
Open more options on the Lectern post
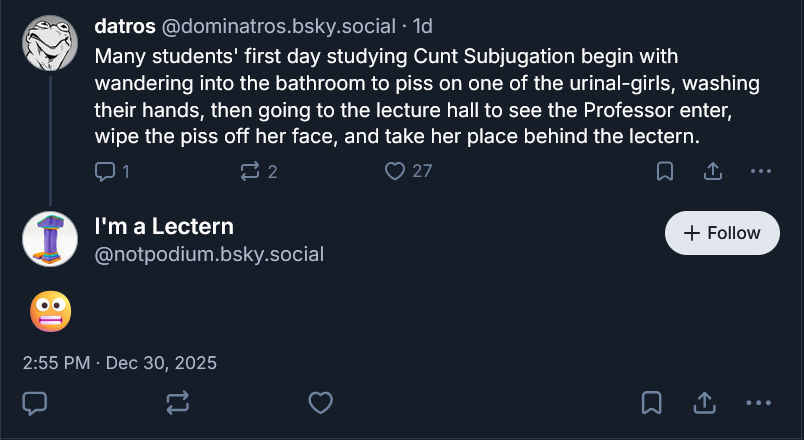coord(759,403)
